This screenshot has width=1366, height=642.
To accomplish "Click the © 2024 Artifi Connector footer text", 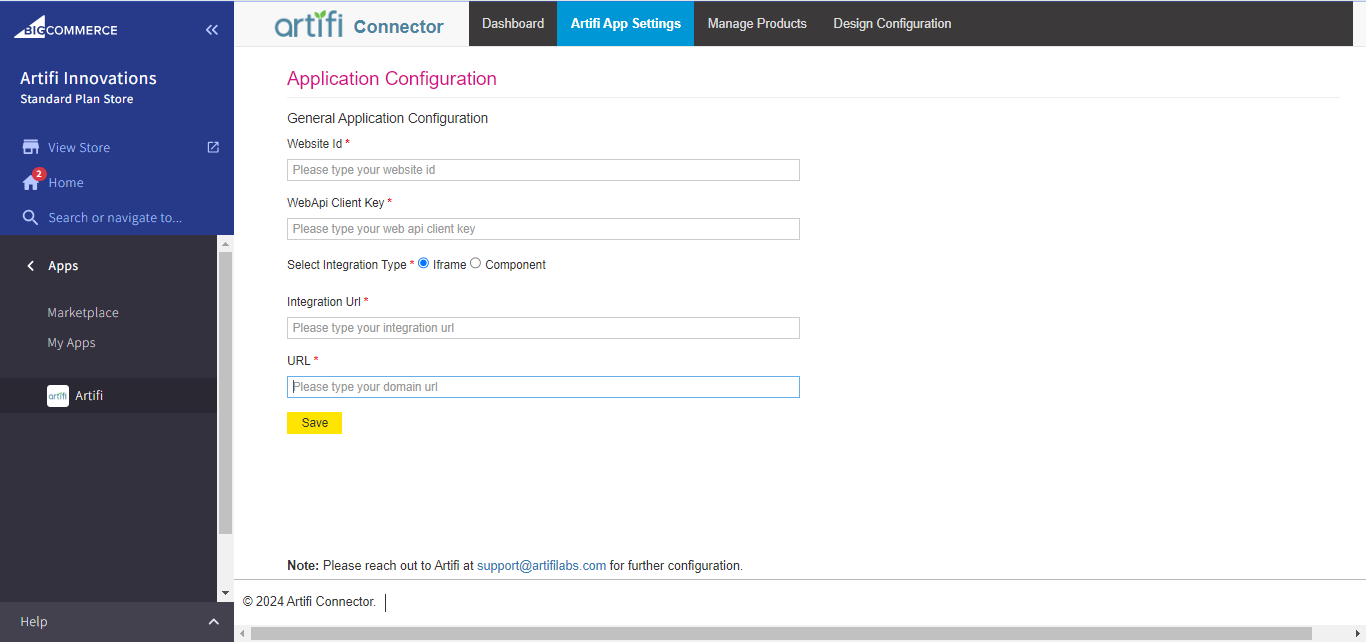I will (309, 601).
